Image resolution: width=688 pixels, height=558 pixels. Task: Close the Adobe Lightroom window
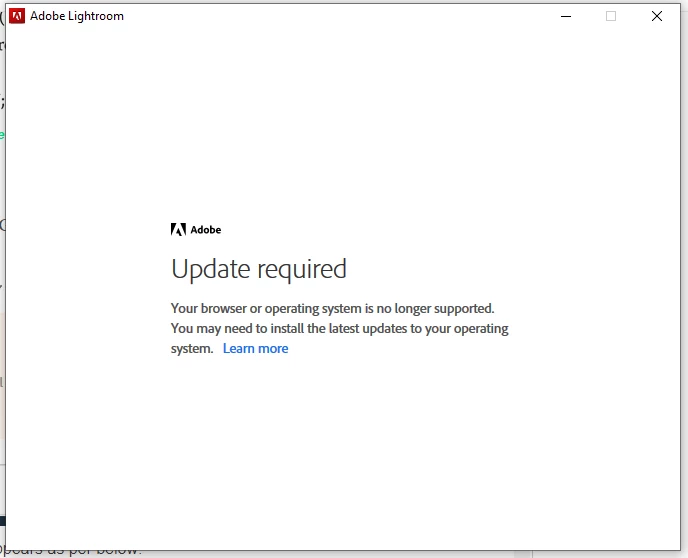coord(657,16)
